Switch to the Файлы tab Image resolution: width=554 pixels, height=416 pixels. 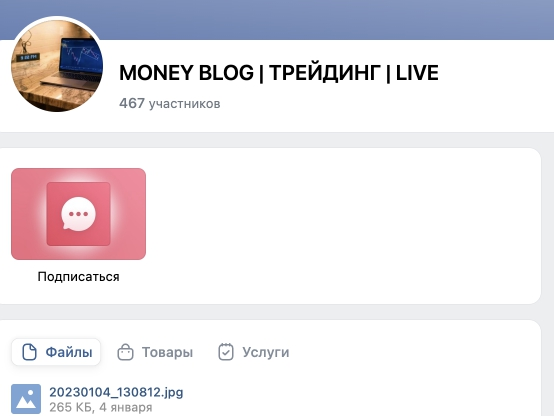56,352
